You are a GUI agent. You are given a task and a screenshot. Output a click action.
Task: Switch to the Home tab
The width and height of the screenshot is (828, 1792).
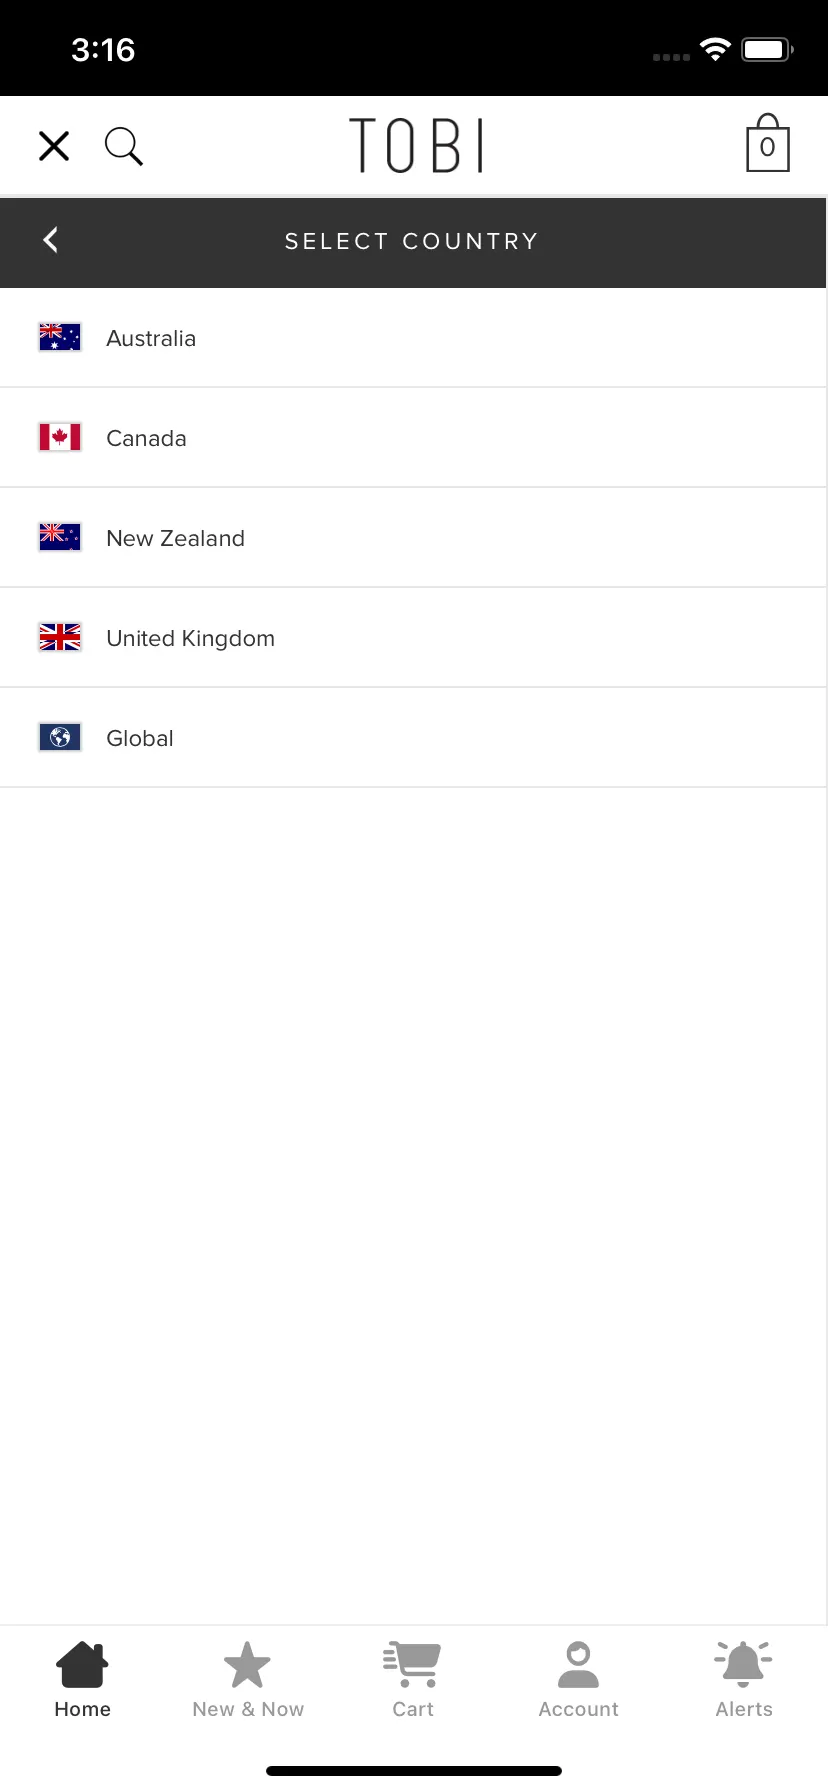[83, 1680]
